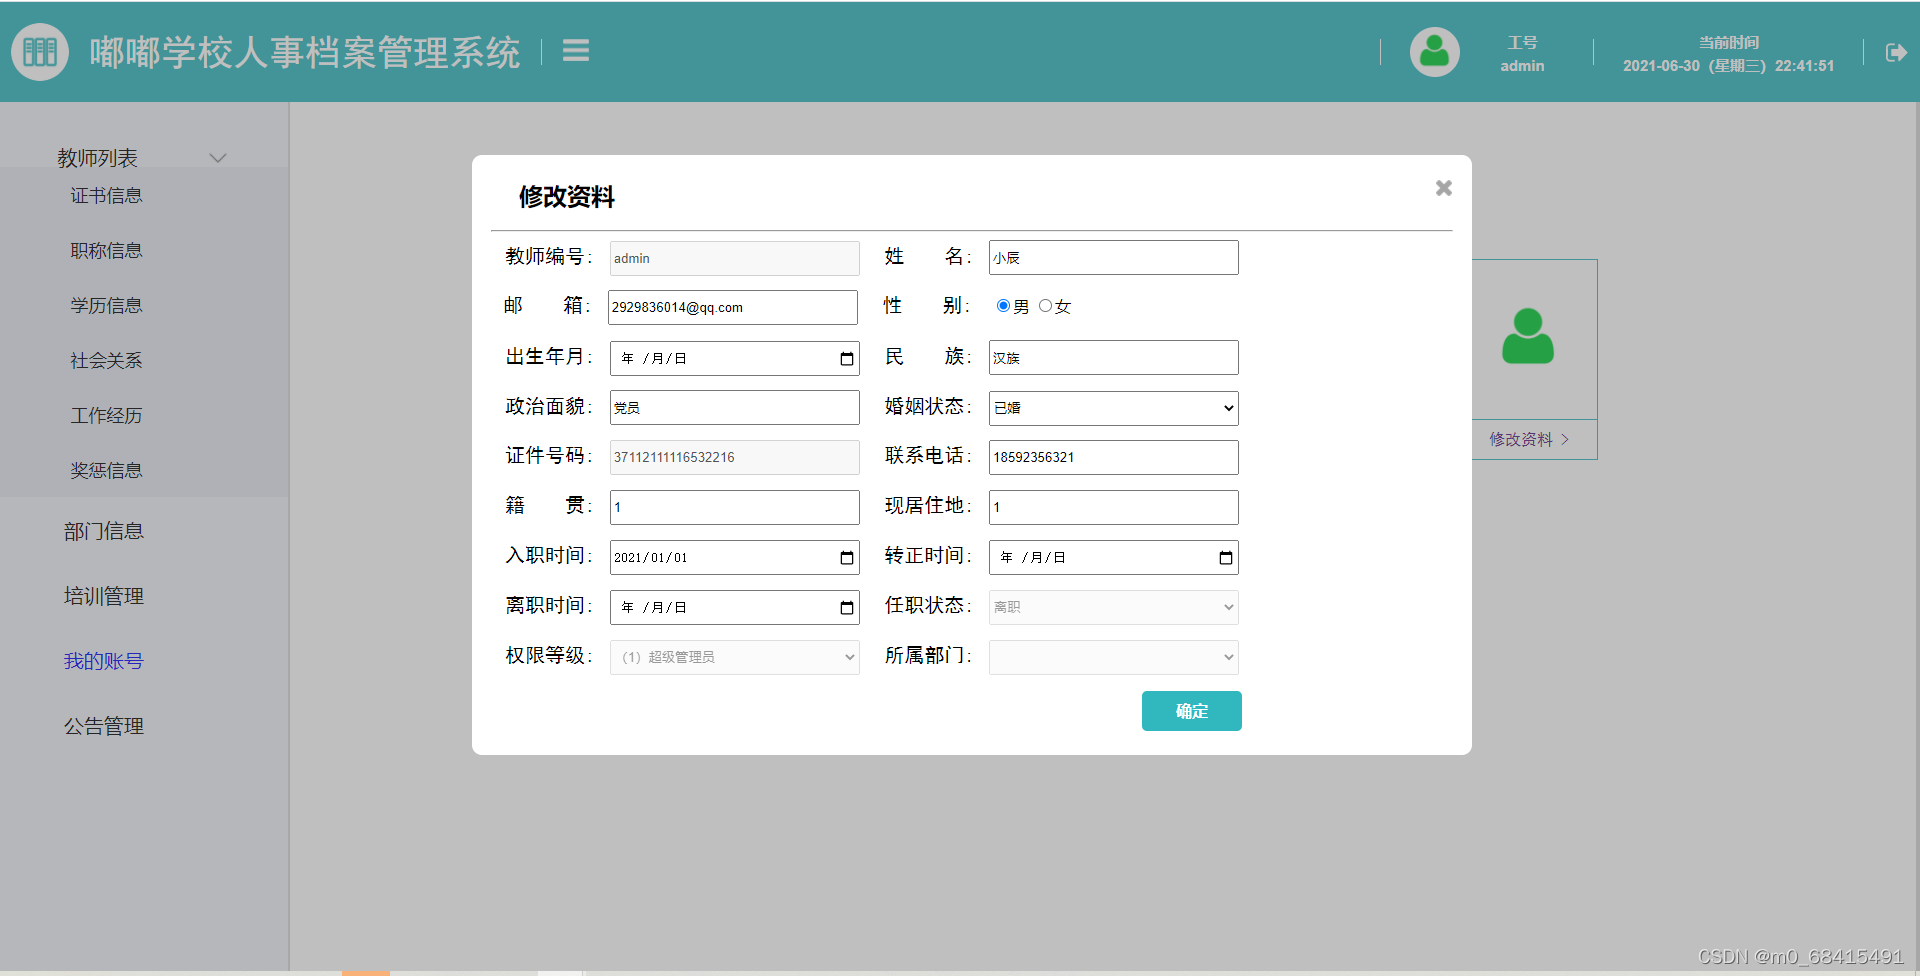Open 社会关系 in sidebar
Viewport: 1920px width, 976px height.
106,360
